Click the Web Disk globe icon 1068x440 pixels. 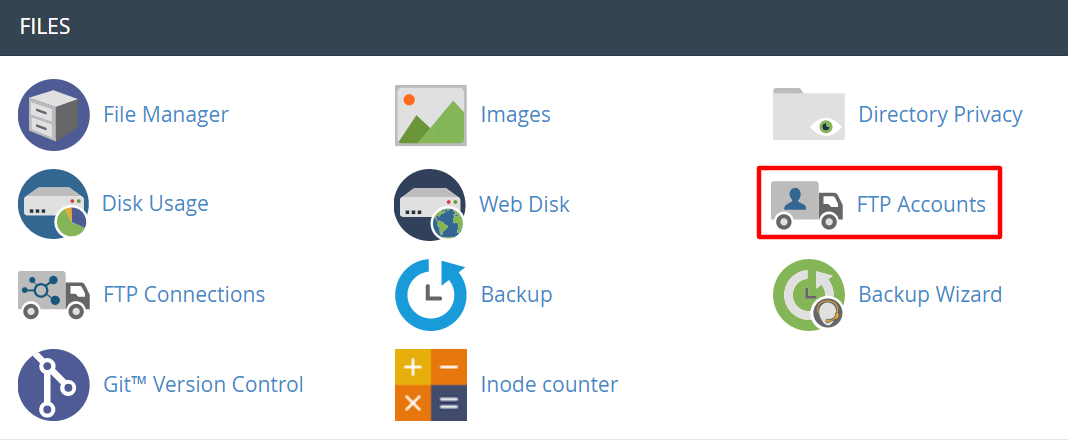tap(431, 205)
